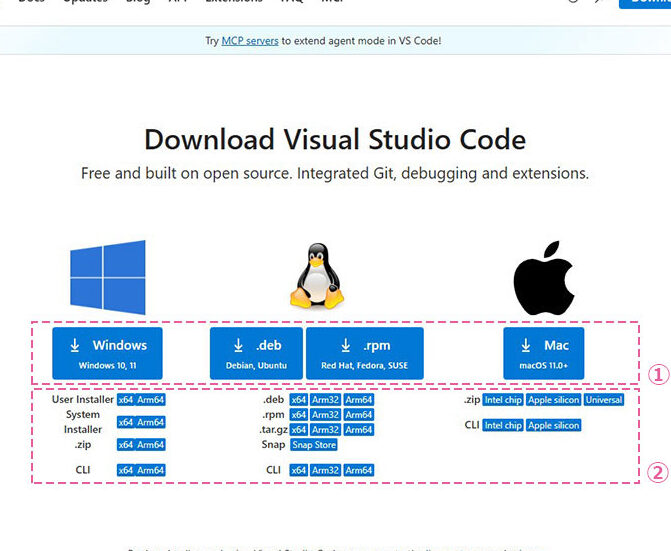This screenshot has width=671, height=551.
Task: Select Arm32 for Linux .deb package
Action: tap(325, 400)
